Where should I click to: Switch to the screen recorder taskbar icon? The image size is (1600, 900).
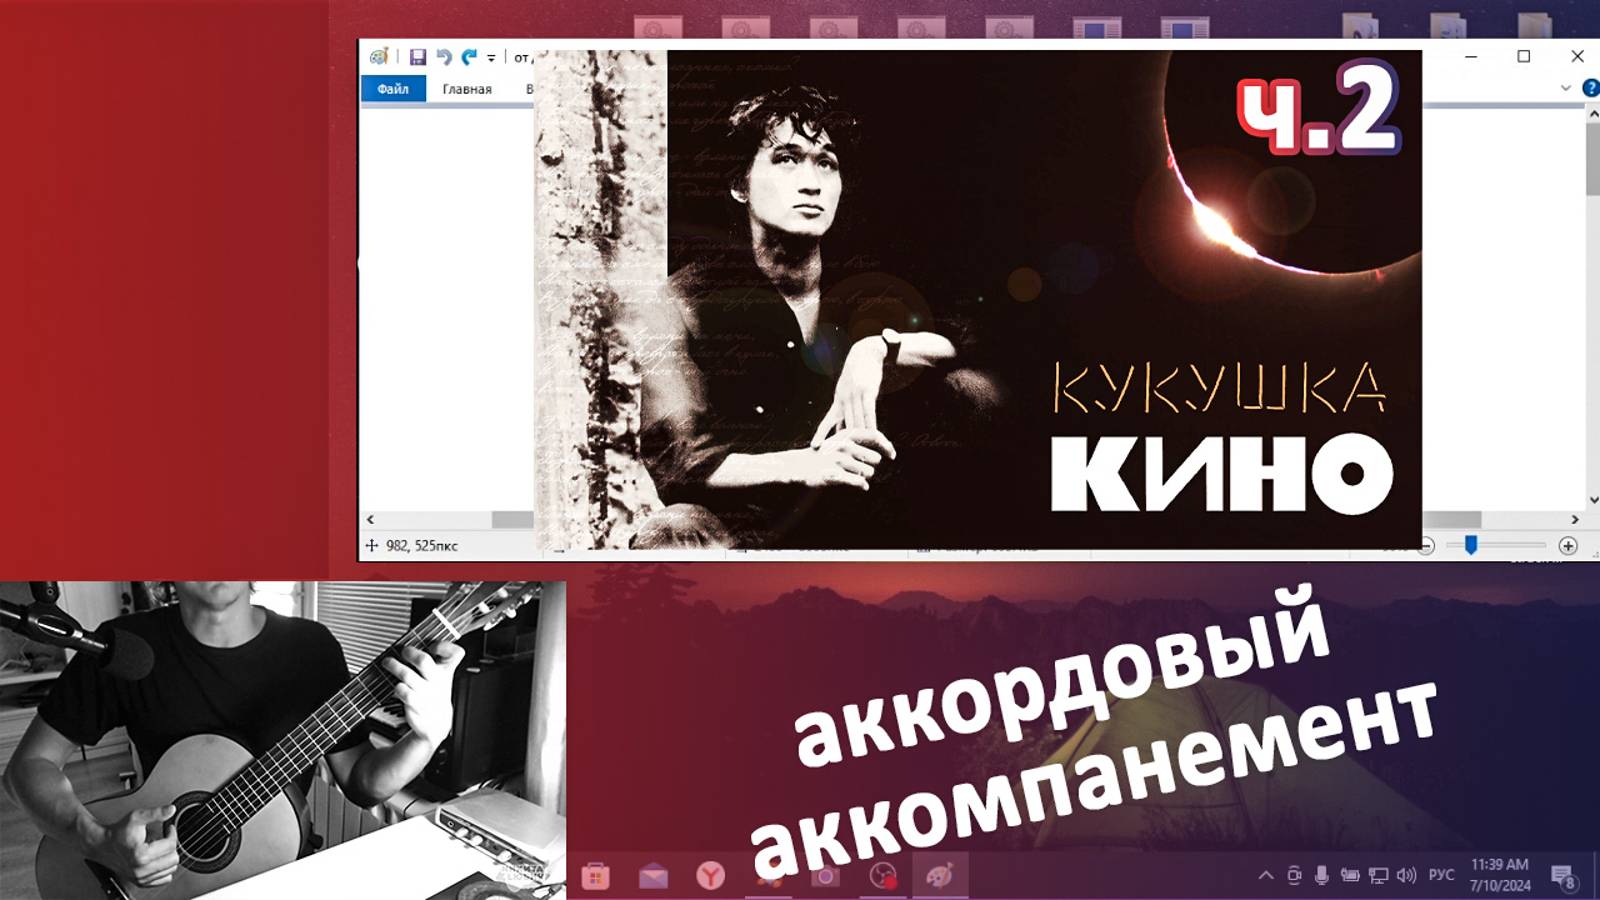click(x=883, y=877)
